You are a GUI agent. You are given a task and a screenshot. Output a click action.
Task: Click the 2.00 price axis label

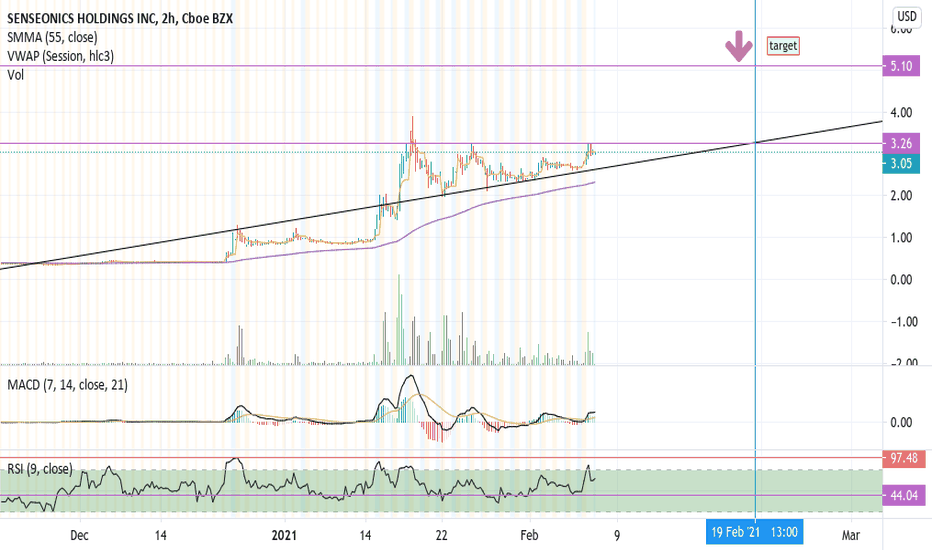click(901, 196)
